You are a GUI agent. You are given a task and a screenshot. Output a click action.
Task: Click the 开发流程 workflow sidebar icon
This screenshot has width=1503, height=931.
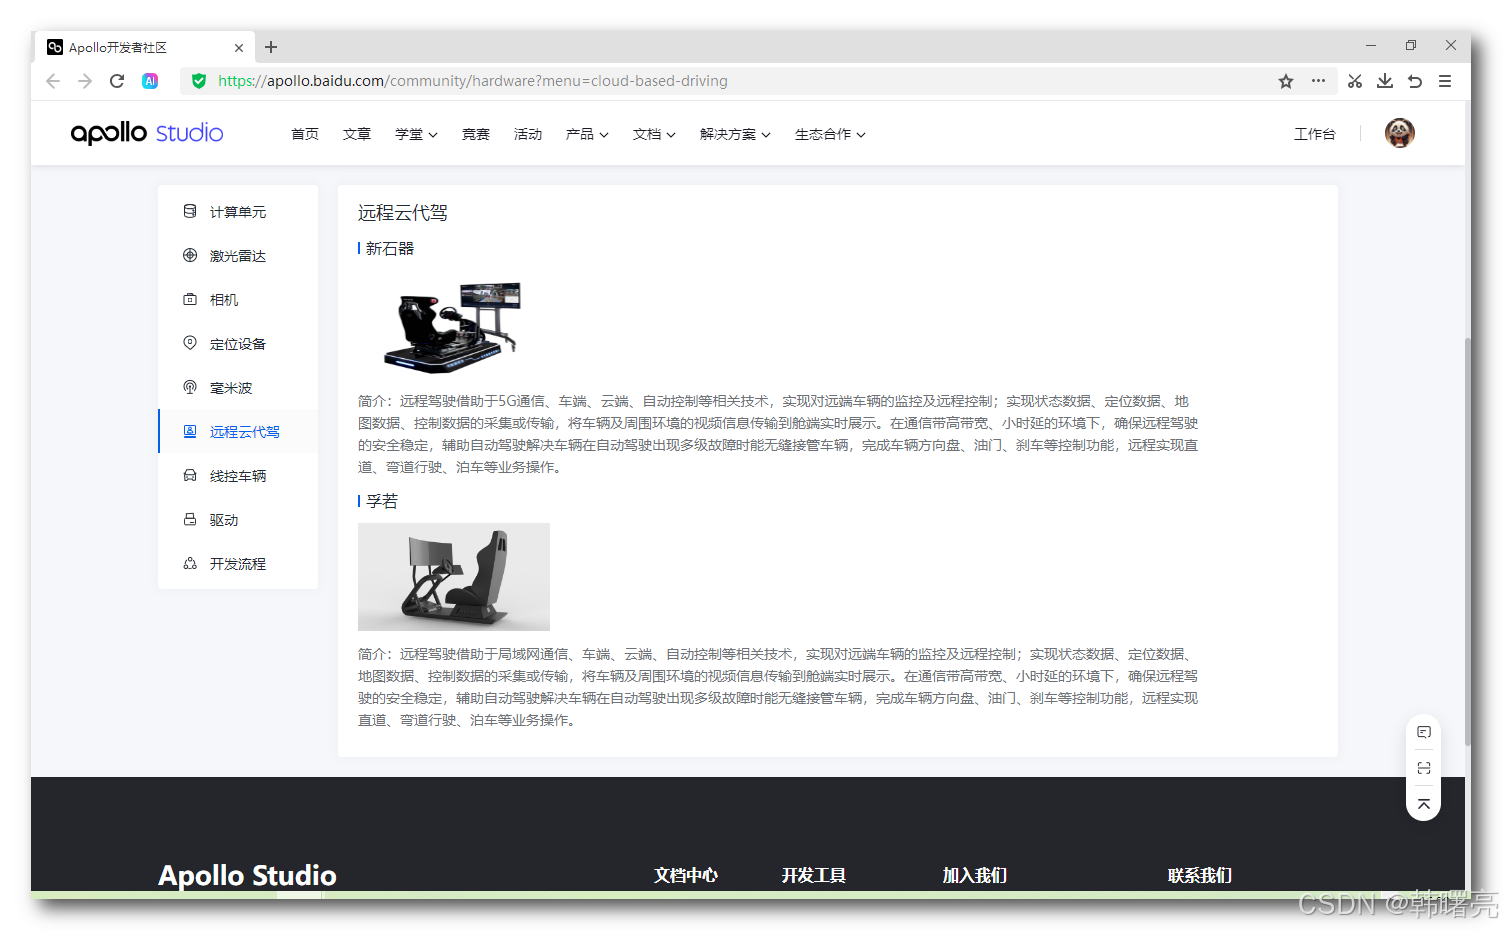click(x=190, y=563)
